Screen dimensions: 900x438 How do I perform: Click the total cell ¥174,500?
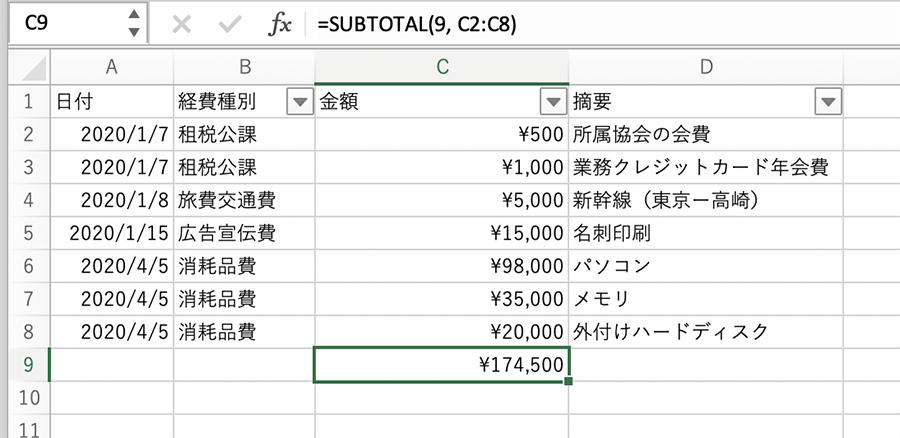coord(441,365)
